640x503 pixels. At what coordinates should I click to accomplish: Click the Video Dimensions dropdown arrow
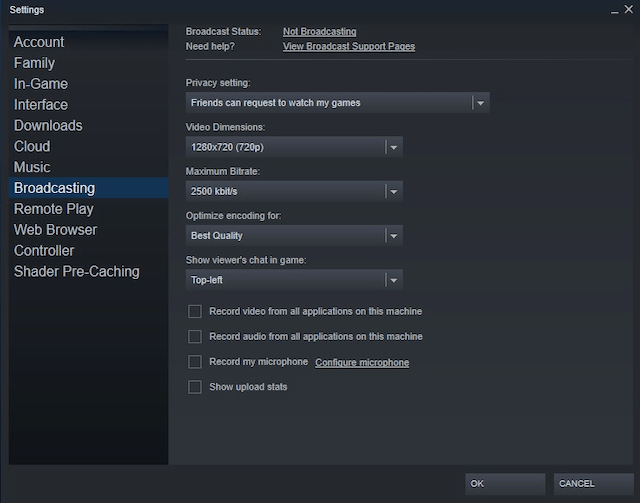click(393, 147)
